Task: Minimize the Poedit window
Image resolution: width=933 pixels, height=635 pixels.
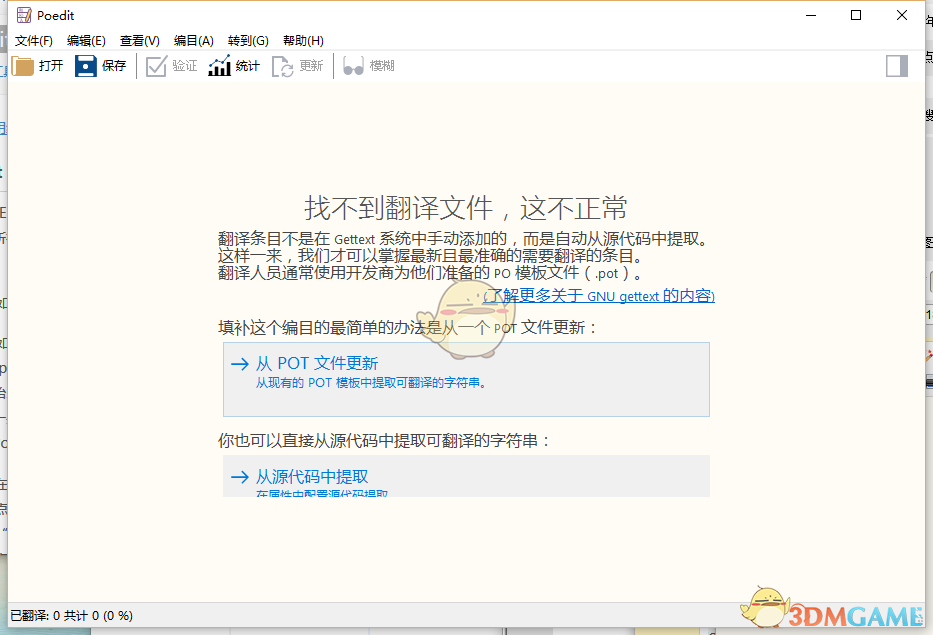Action: pyautogui.click(x=810, y=15)
